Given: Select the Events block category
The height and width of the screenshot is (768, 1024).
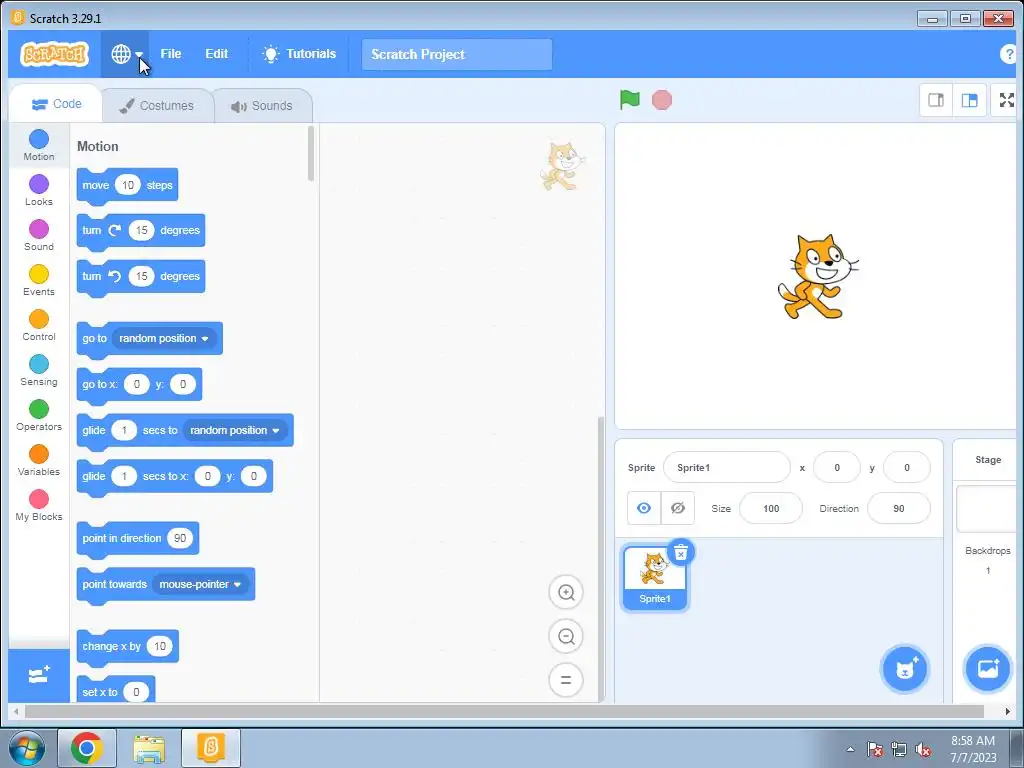Looking at the screenshot, I should 39,280.
